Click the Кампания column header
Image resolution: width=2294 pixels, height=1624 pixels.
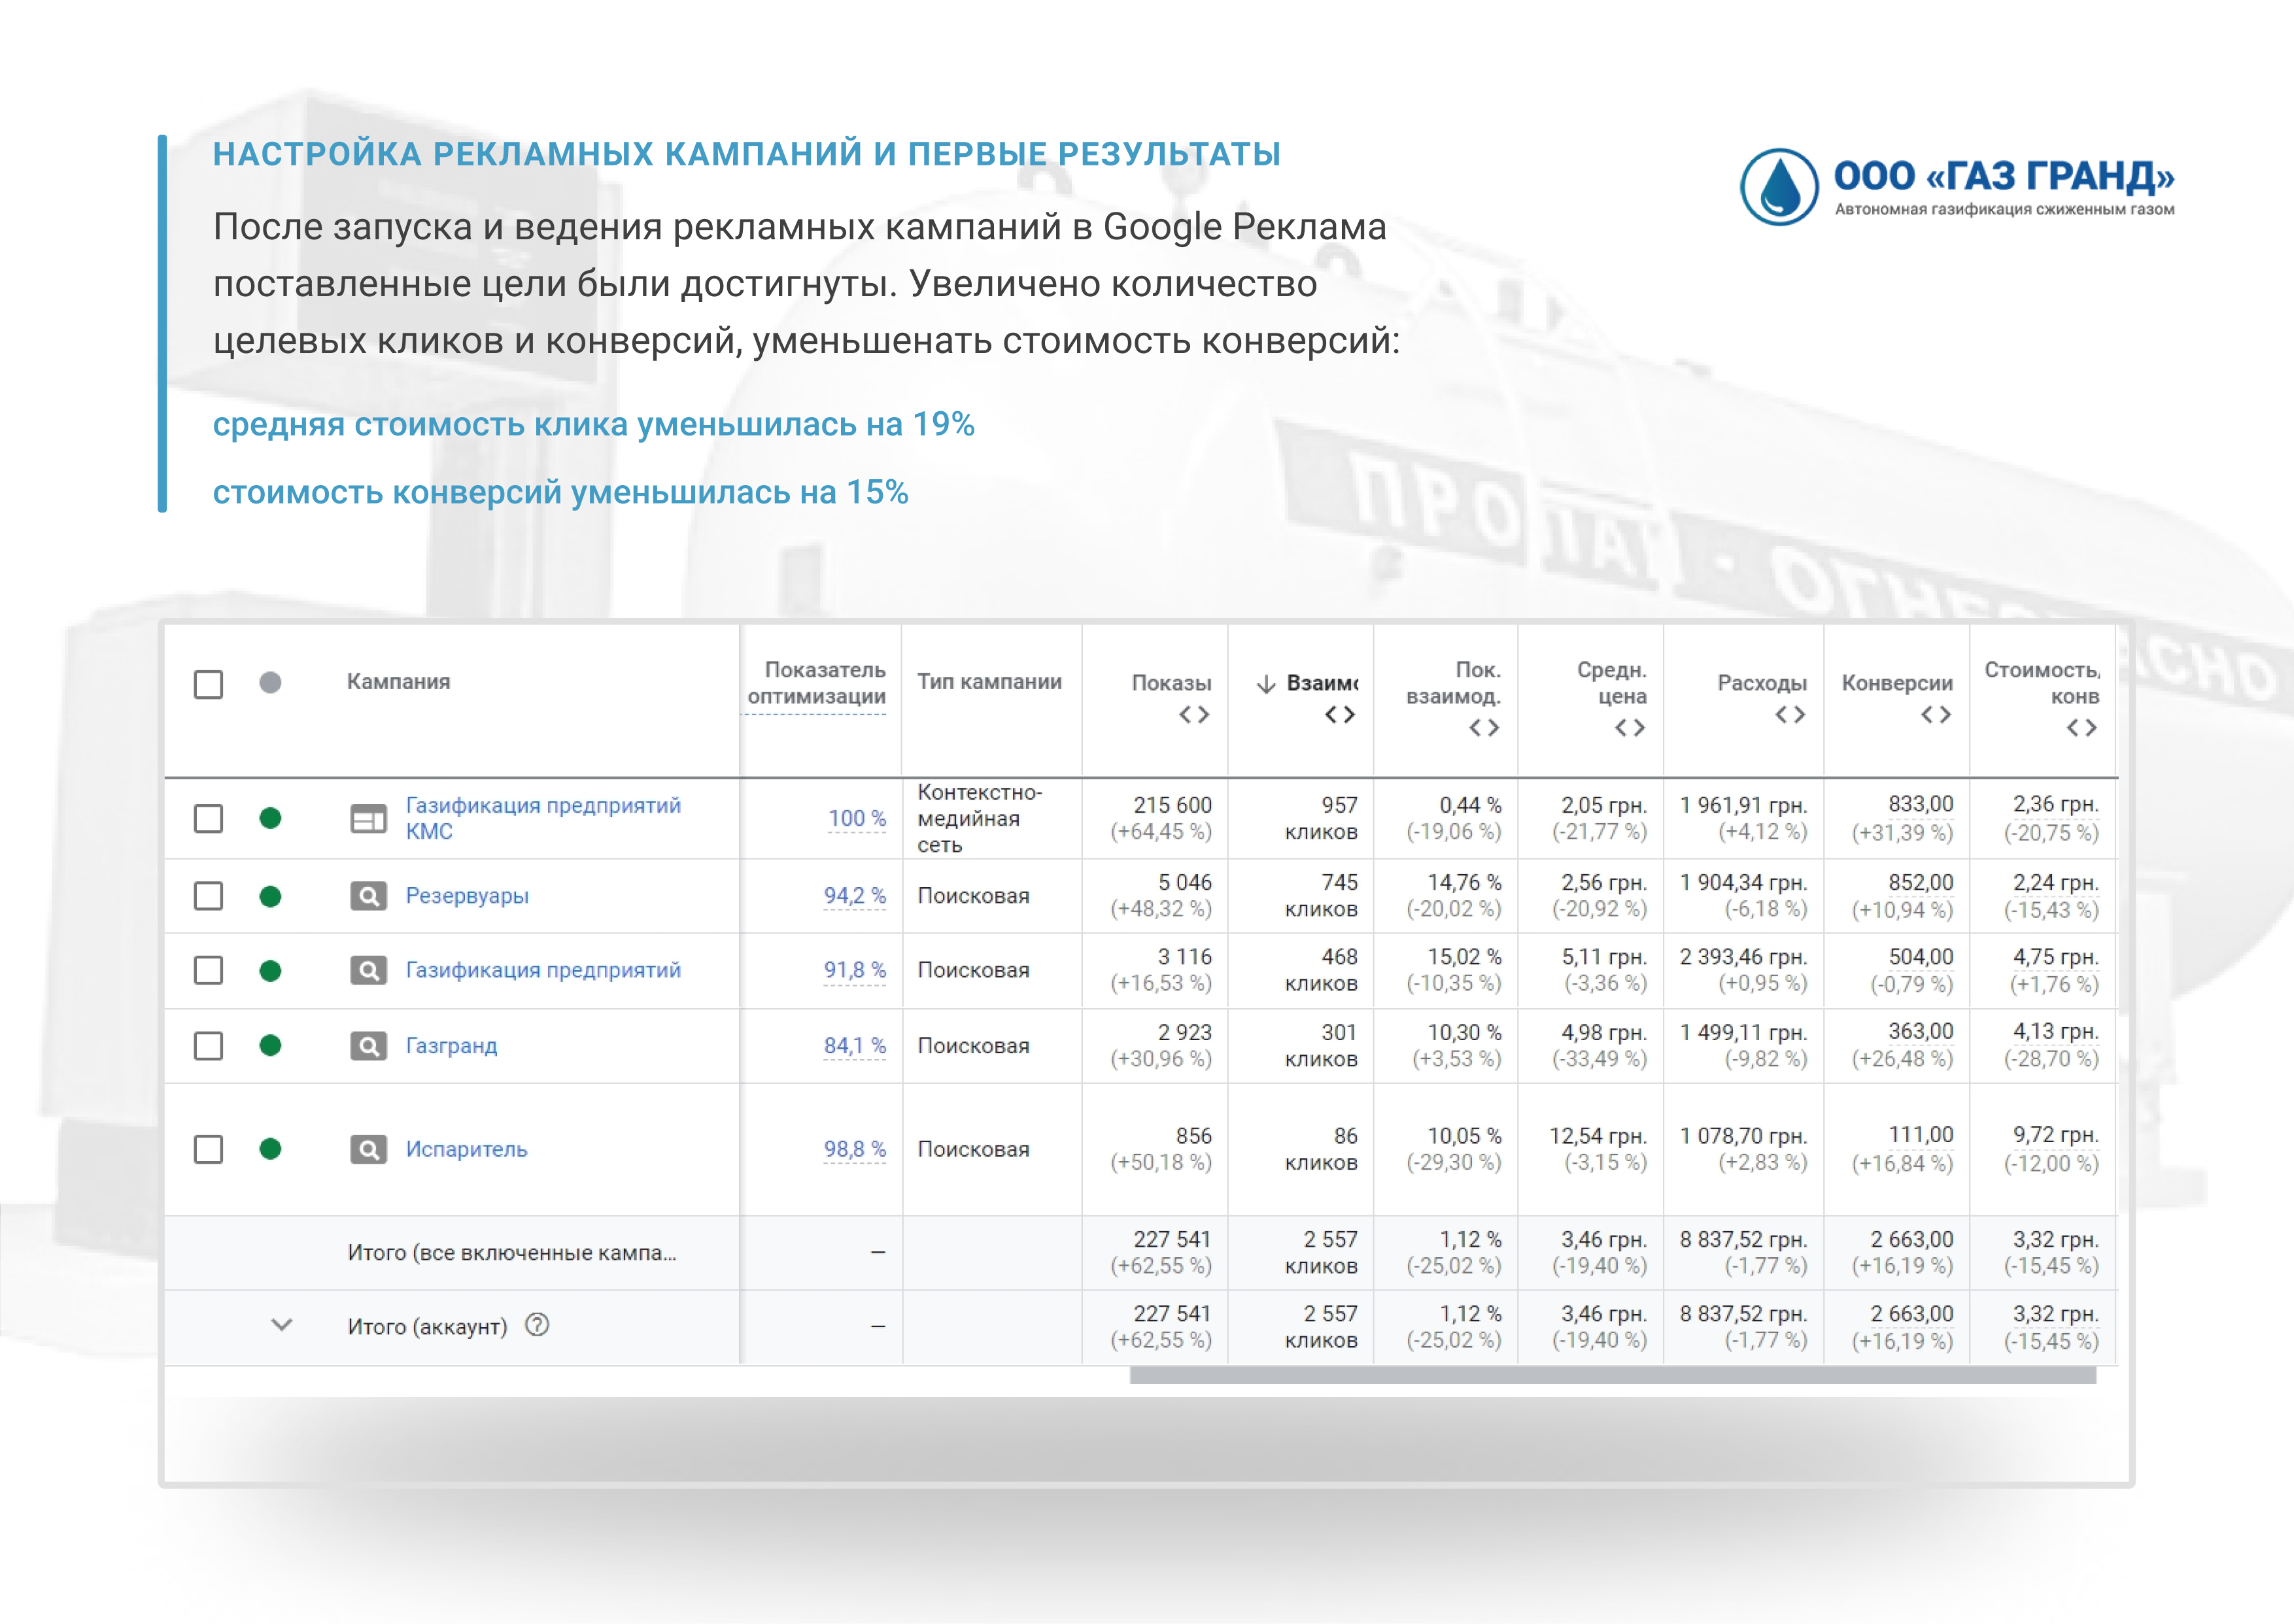pyautogui.click(x=398, y=682)
